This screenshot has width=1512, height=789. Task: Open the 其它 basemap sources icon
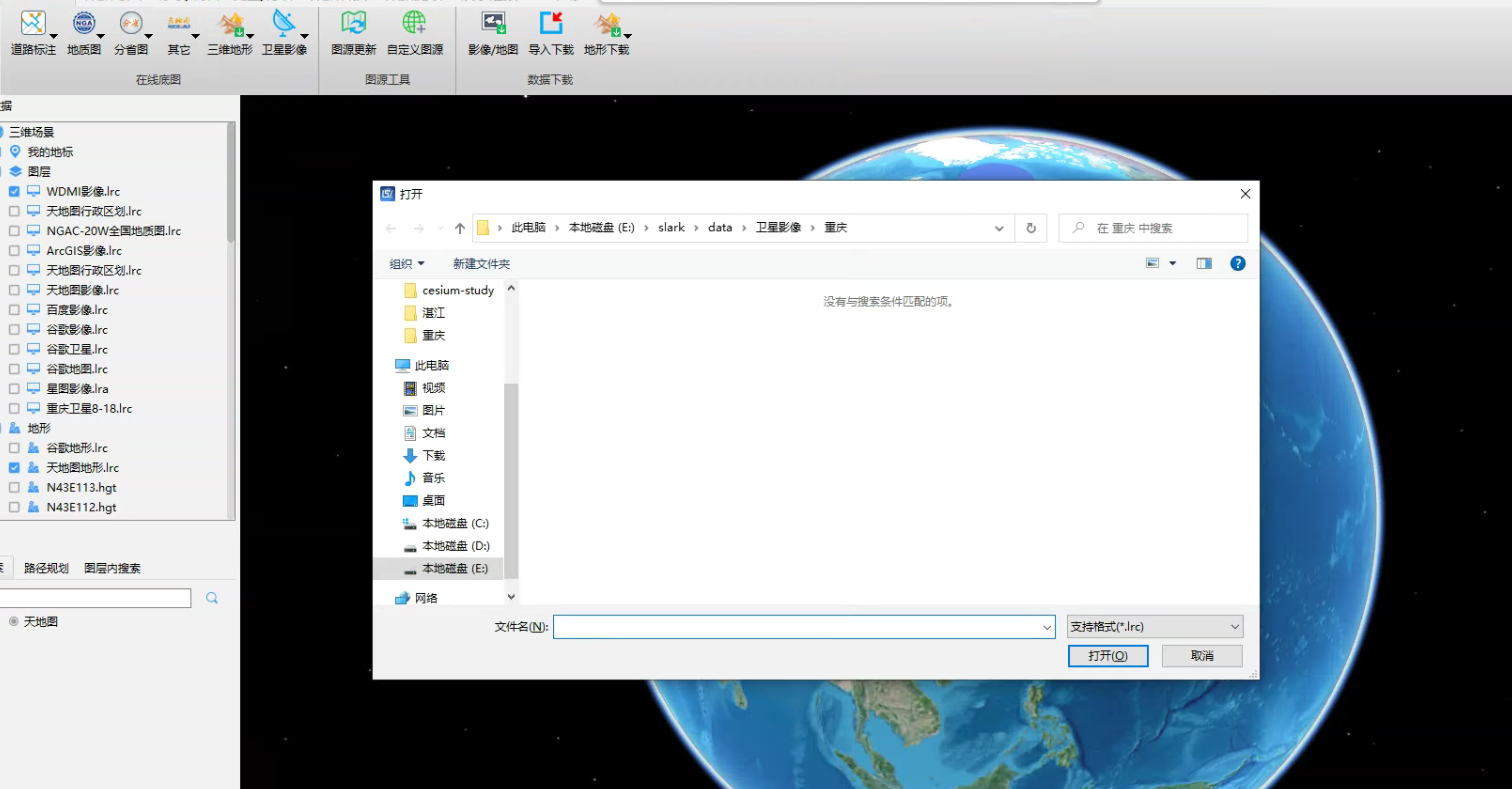[x=178, y=23]
